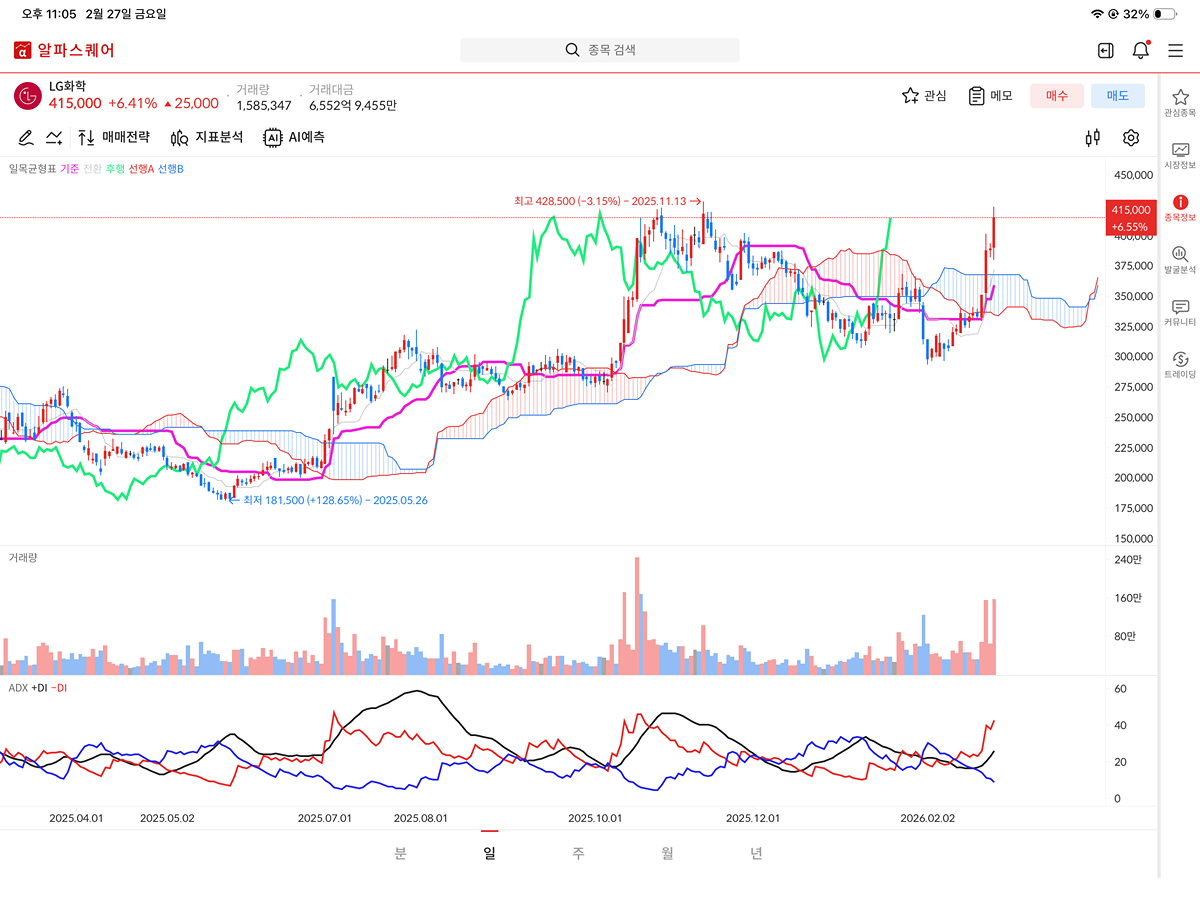Switch to the 주 timeframe tab
The height and width of the screenshot is (900, 1200).
click(x=578, y=853)
